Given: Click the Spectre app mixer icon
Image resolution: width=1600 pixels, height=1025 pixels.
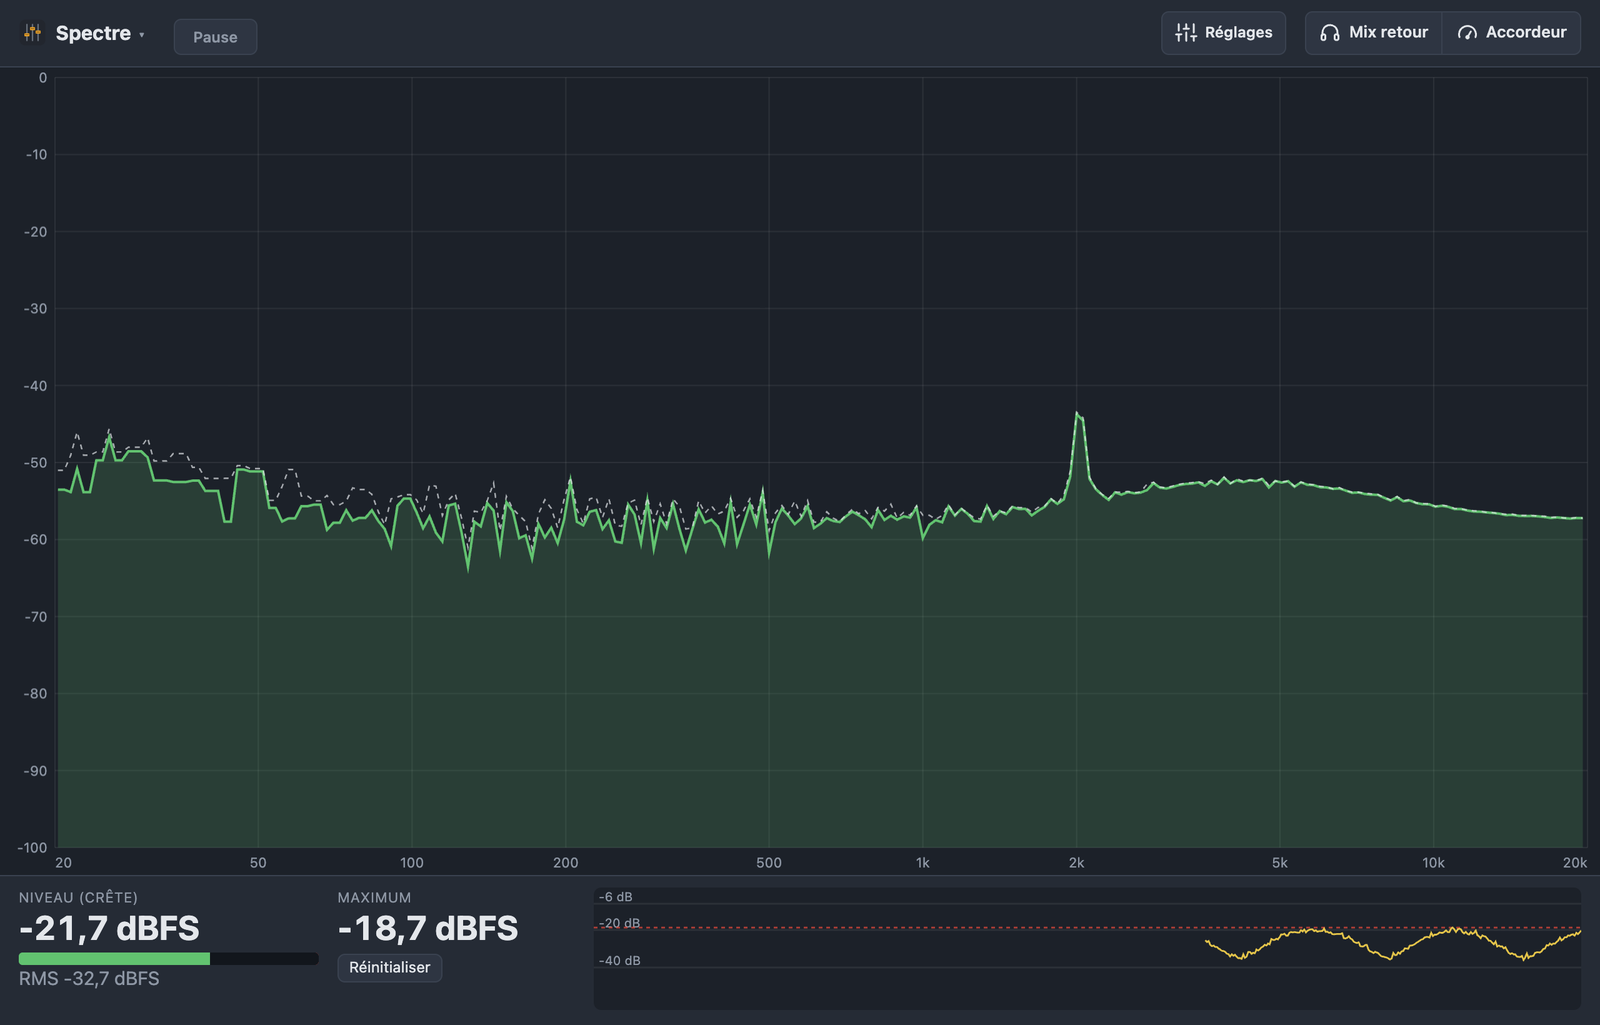Looking at the screenshot, I should 33,33.
